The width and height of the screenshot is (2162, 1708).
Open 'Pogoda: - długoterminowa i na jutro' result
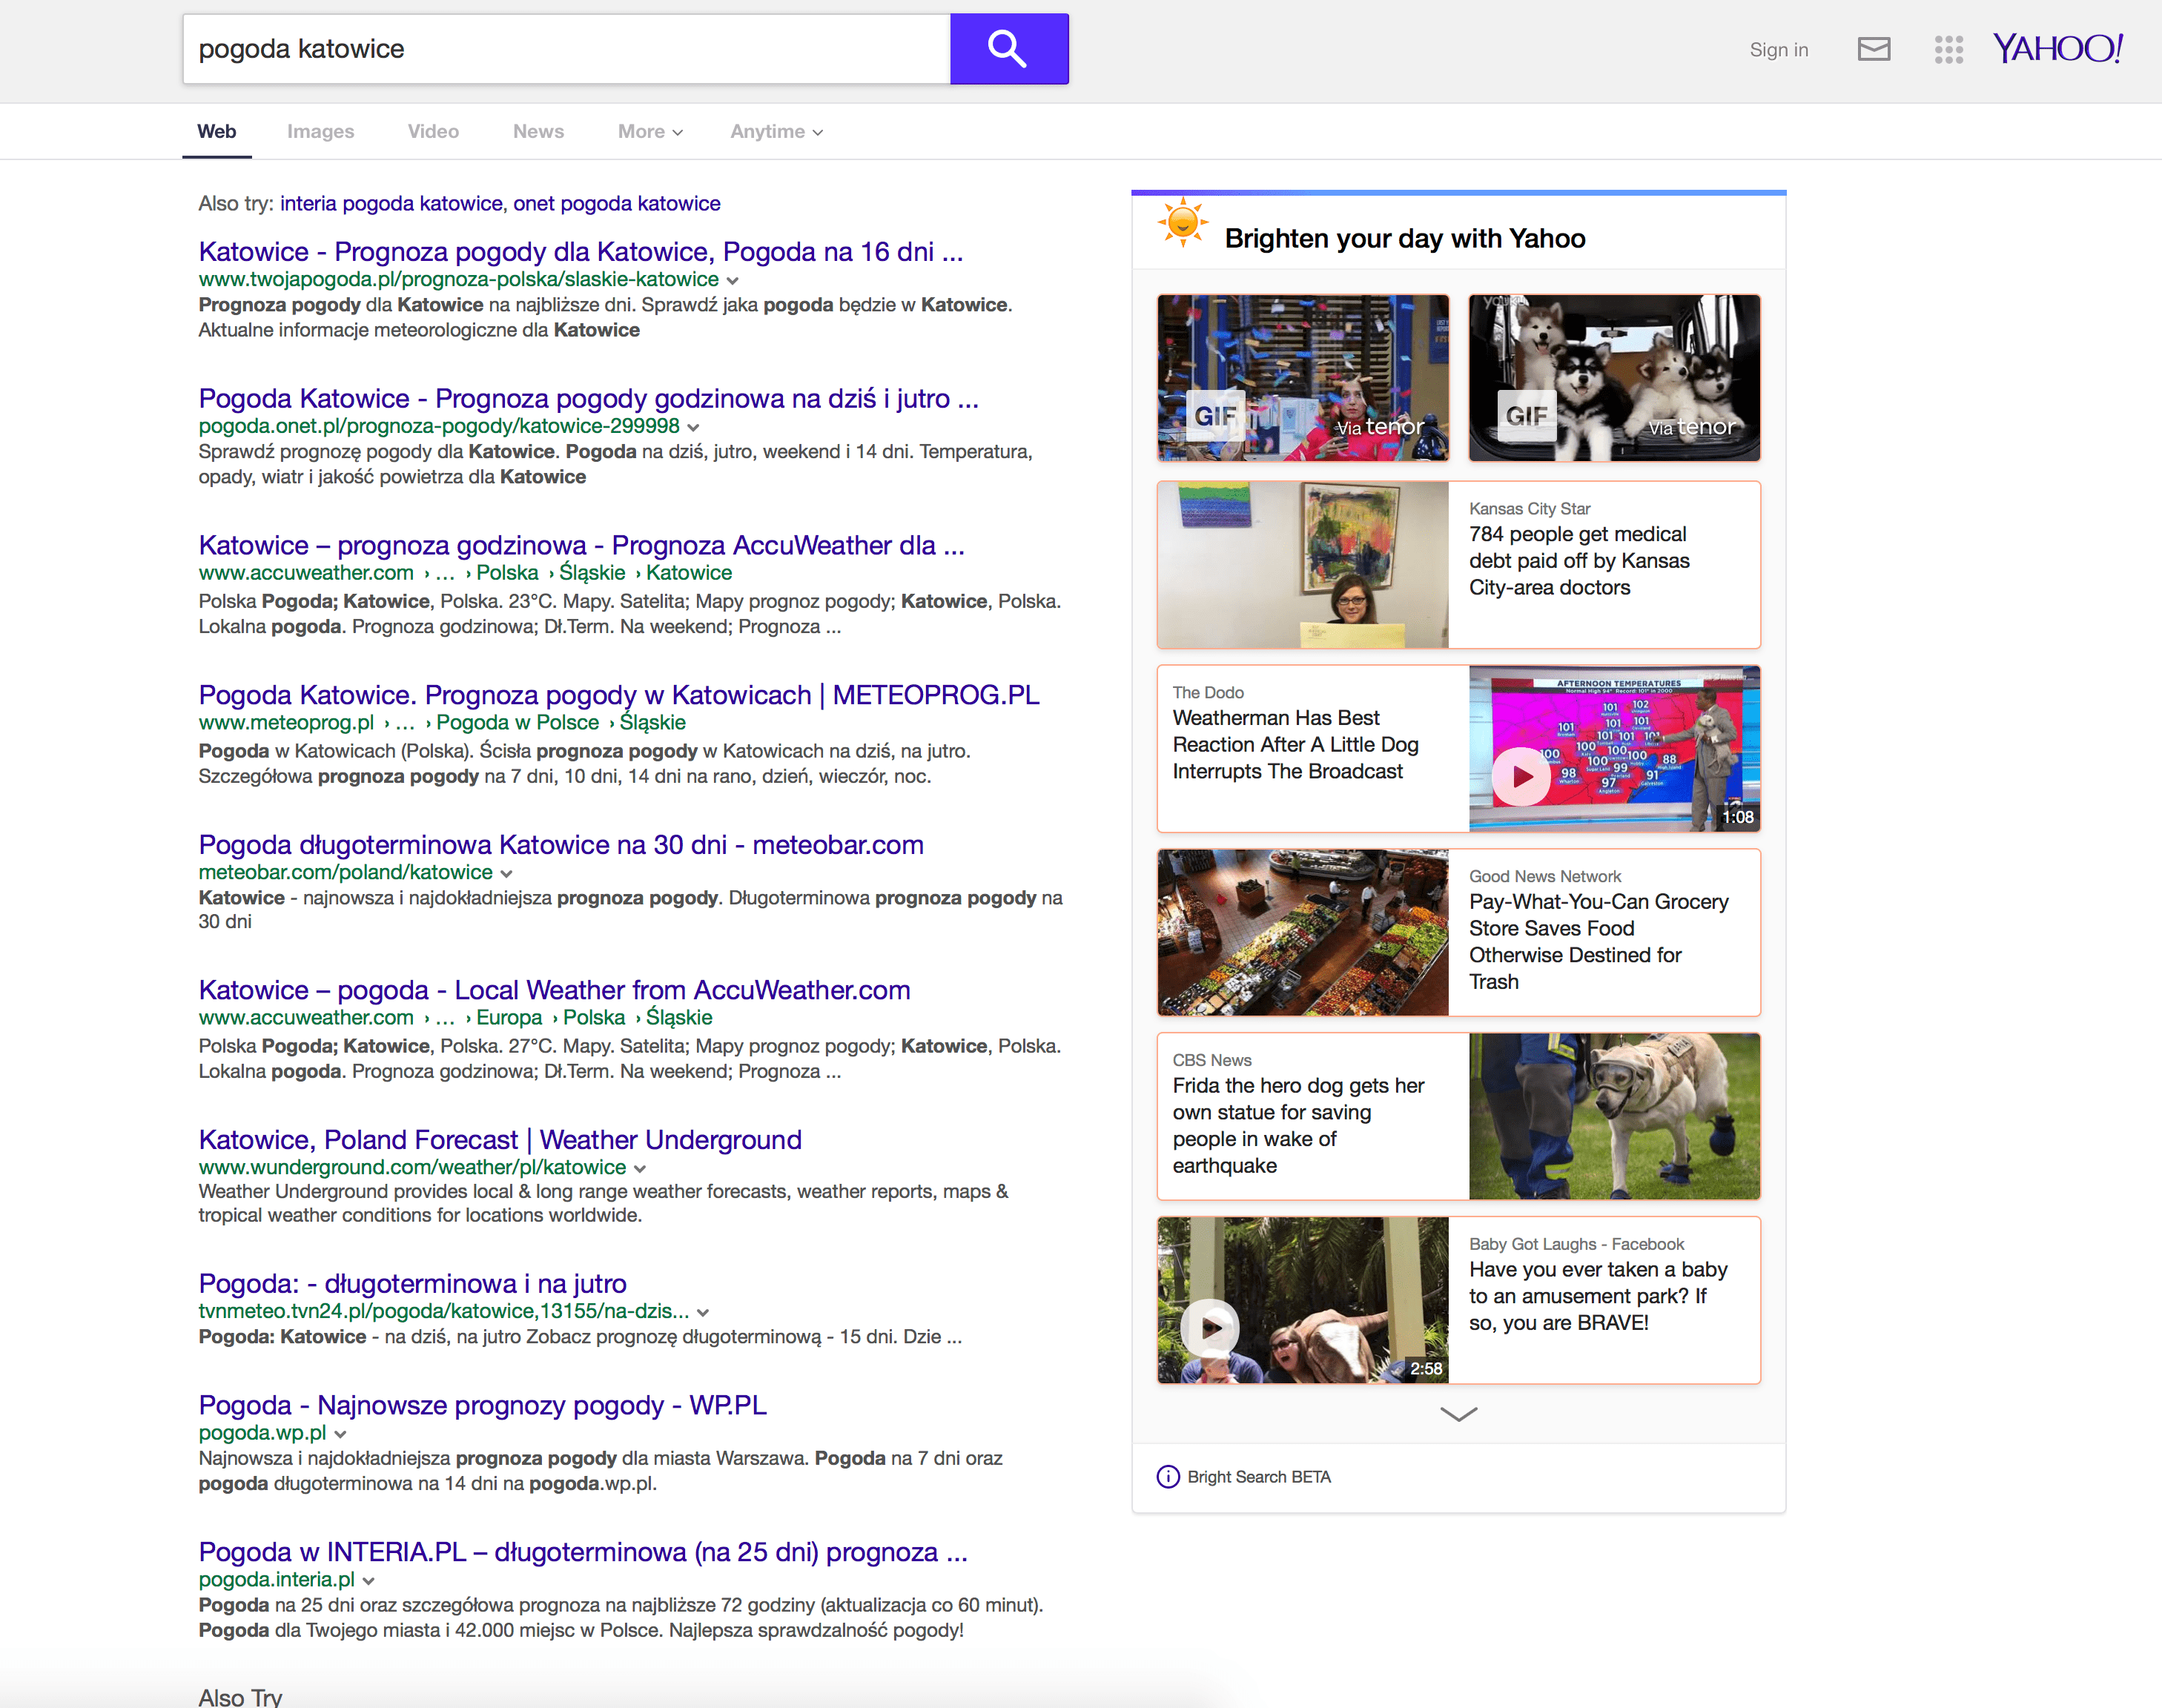(x=412, y=1283)
